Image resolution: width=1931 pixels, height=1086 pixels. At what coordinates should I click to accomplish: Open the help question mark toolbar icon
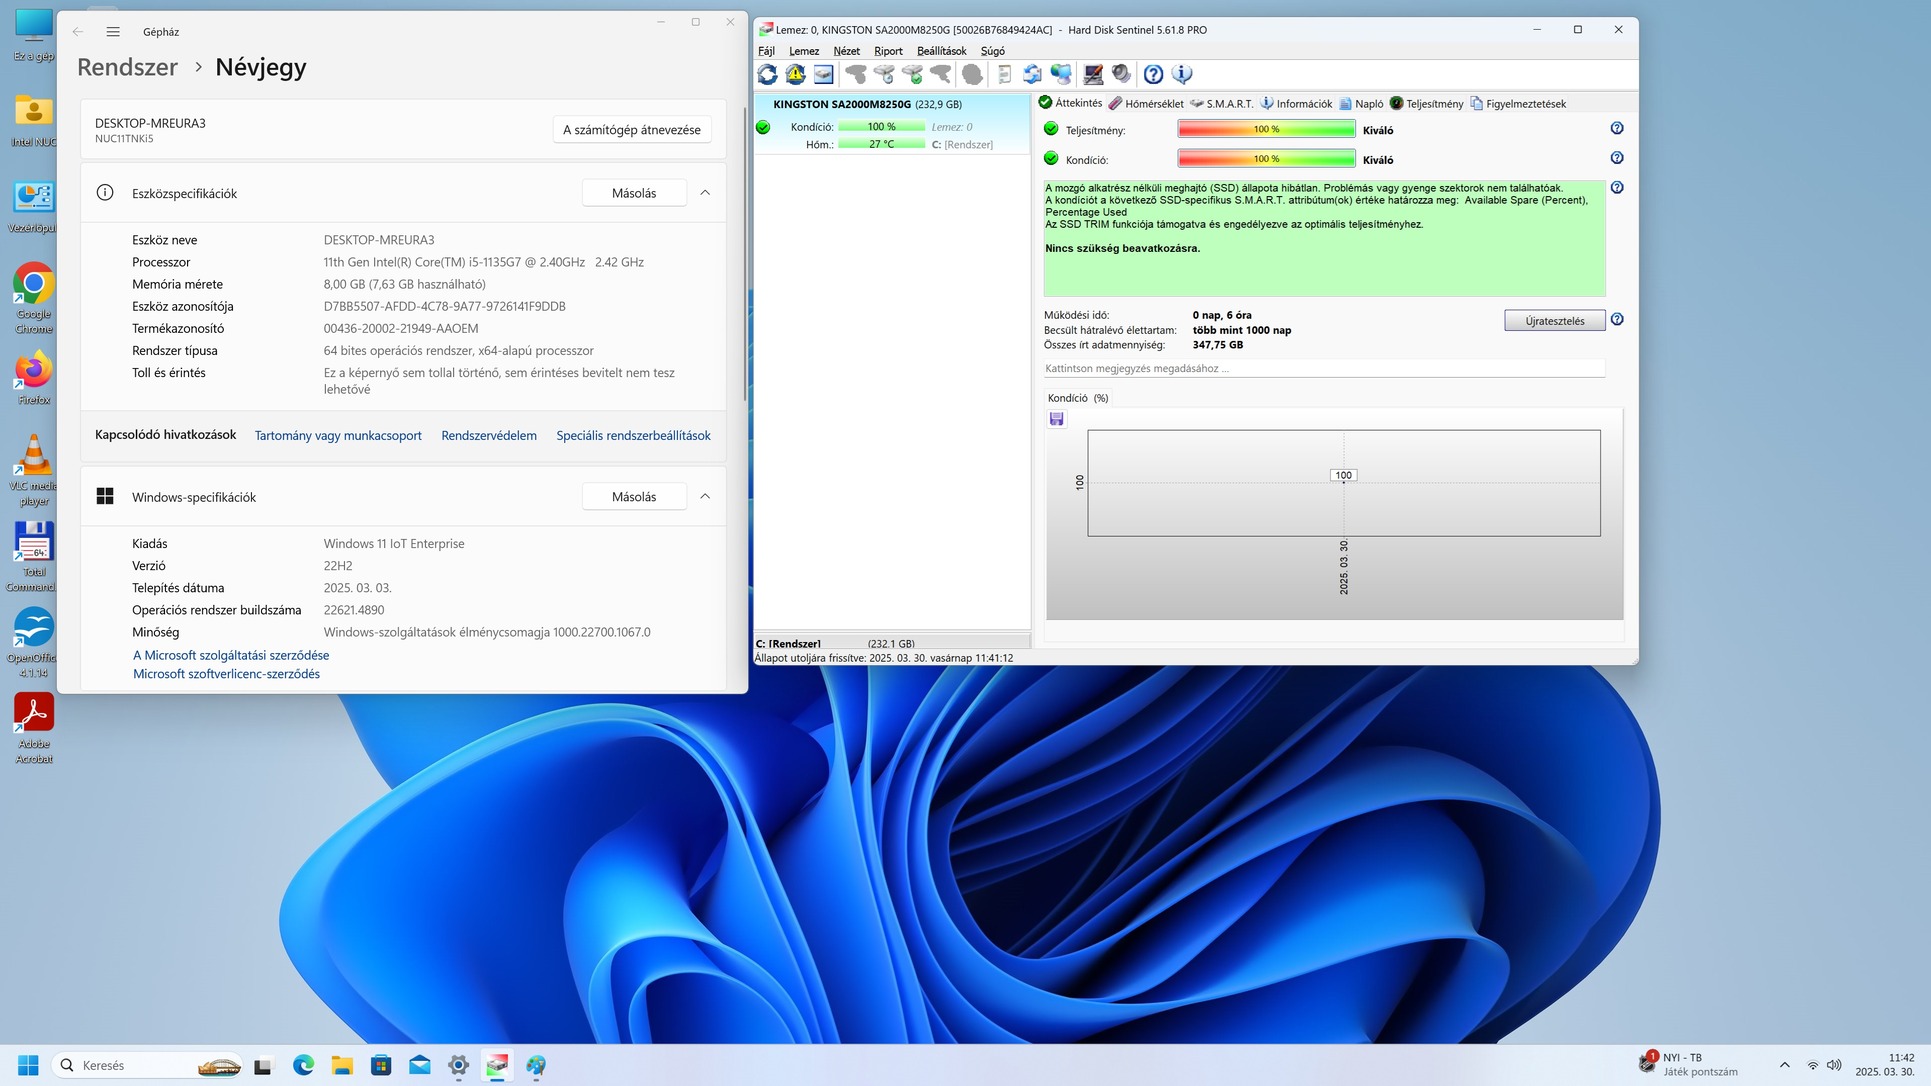tap(1153, 74)
